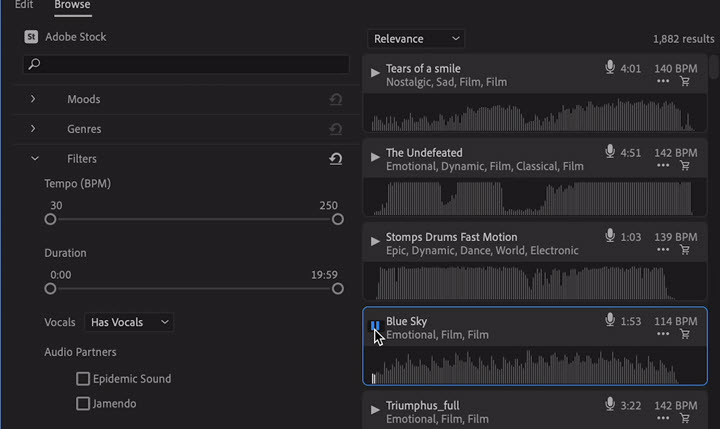
Task: Open more options for Tears of a smile
Action: (x=662, y=82)
